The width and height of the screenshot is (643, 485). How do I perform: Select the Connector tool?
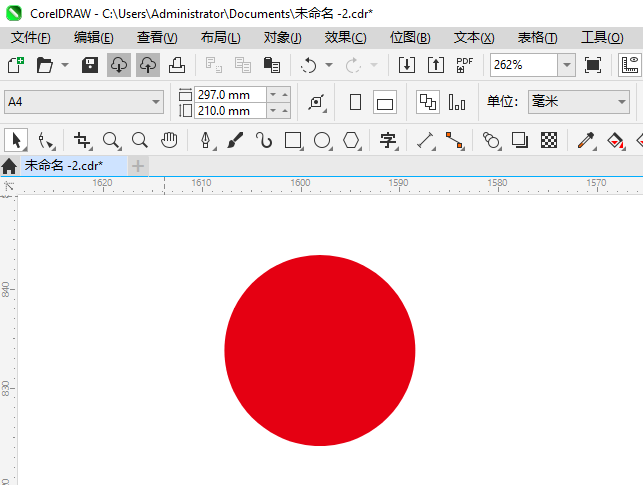point(454,141)
